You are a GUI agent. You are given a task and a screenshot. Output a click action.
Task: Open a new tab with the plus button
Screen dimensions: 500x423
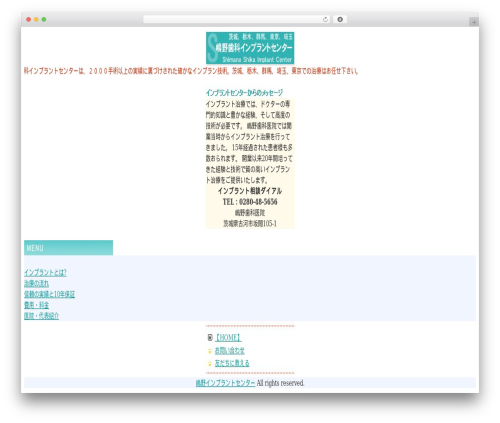pos(474,22)
